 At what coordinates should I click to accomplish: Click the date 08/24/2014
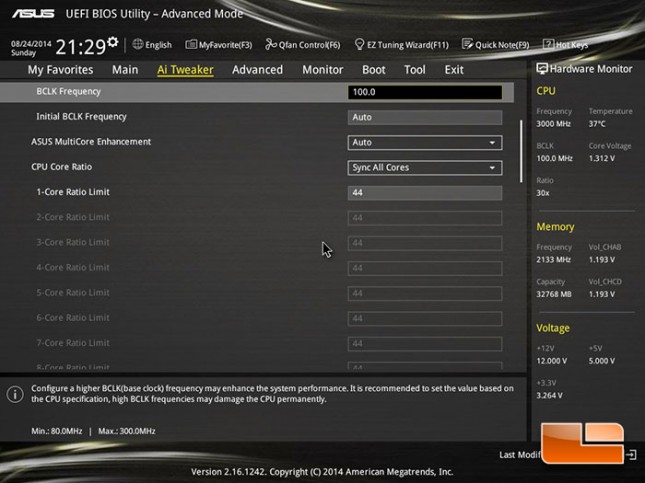pyautogui.click(x=31, y=44)
